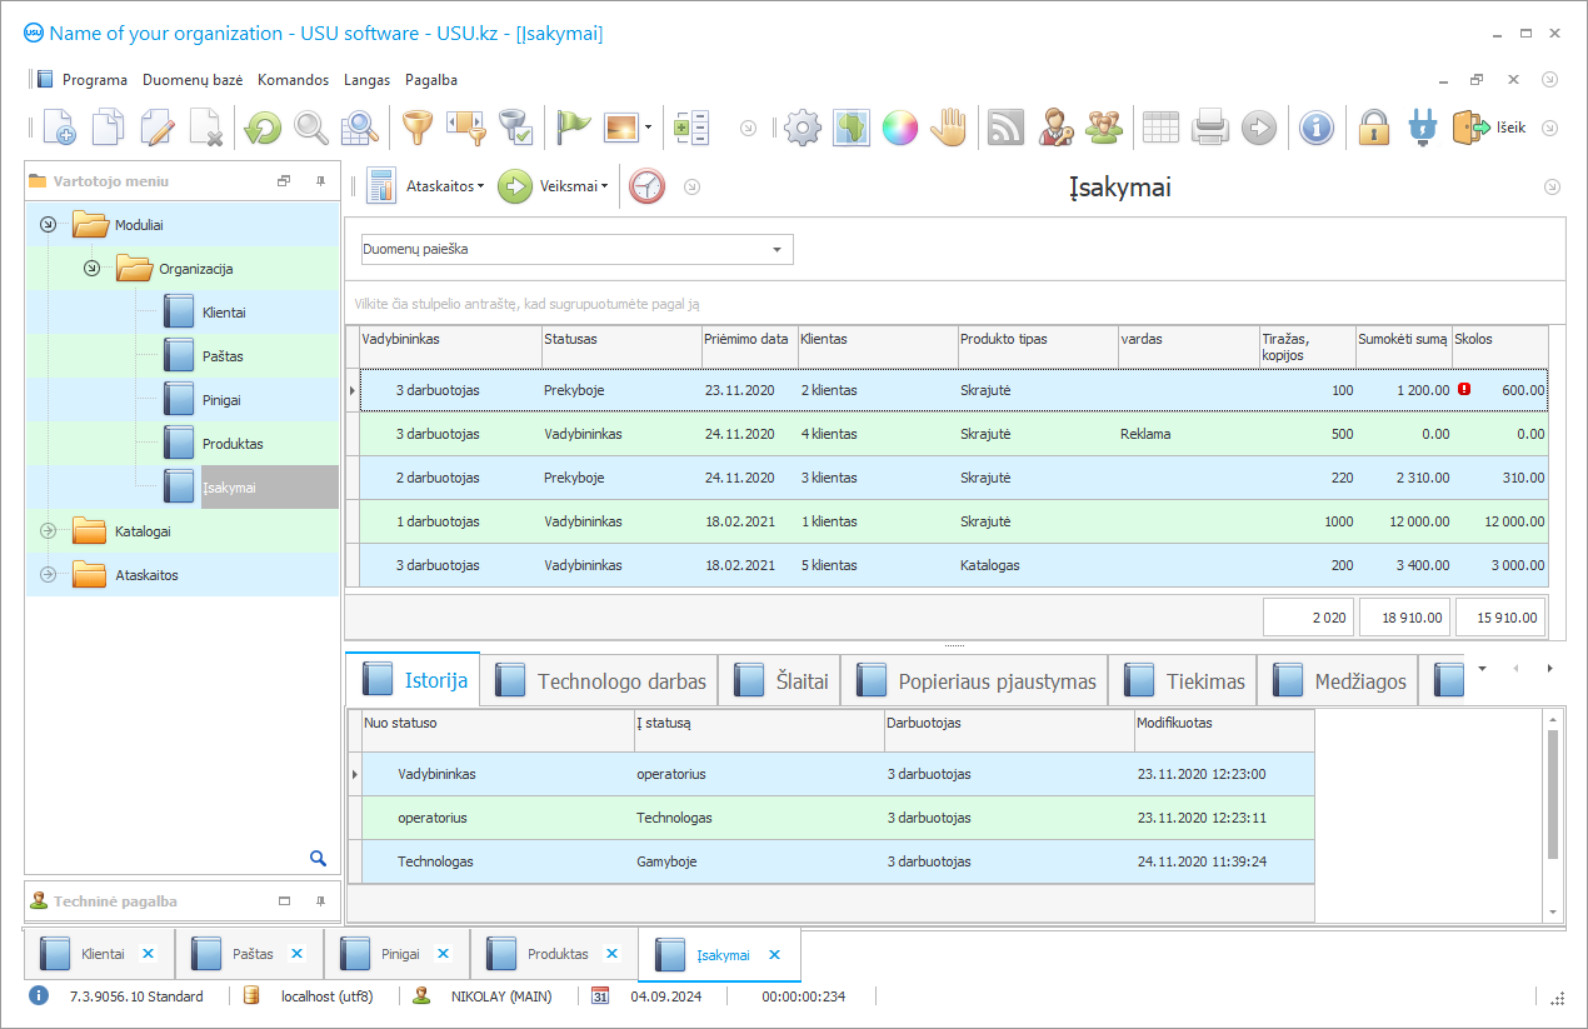Image resolution: width=1588 pixels, height=1029 pixels.
Task: Click the magnifying glass search icon in toolbar
Action: point(311,128)
